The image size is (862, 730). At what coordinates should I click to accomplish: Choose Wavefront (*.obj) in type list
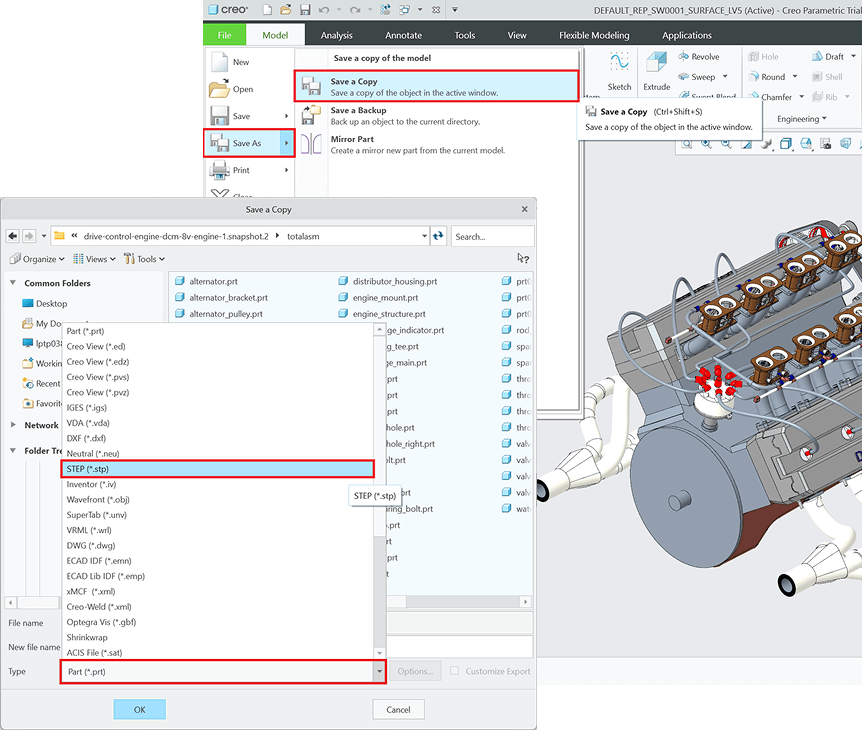(x=218, y=499)
